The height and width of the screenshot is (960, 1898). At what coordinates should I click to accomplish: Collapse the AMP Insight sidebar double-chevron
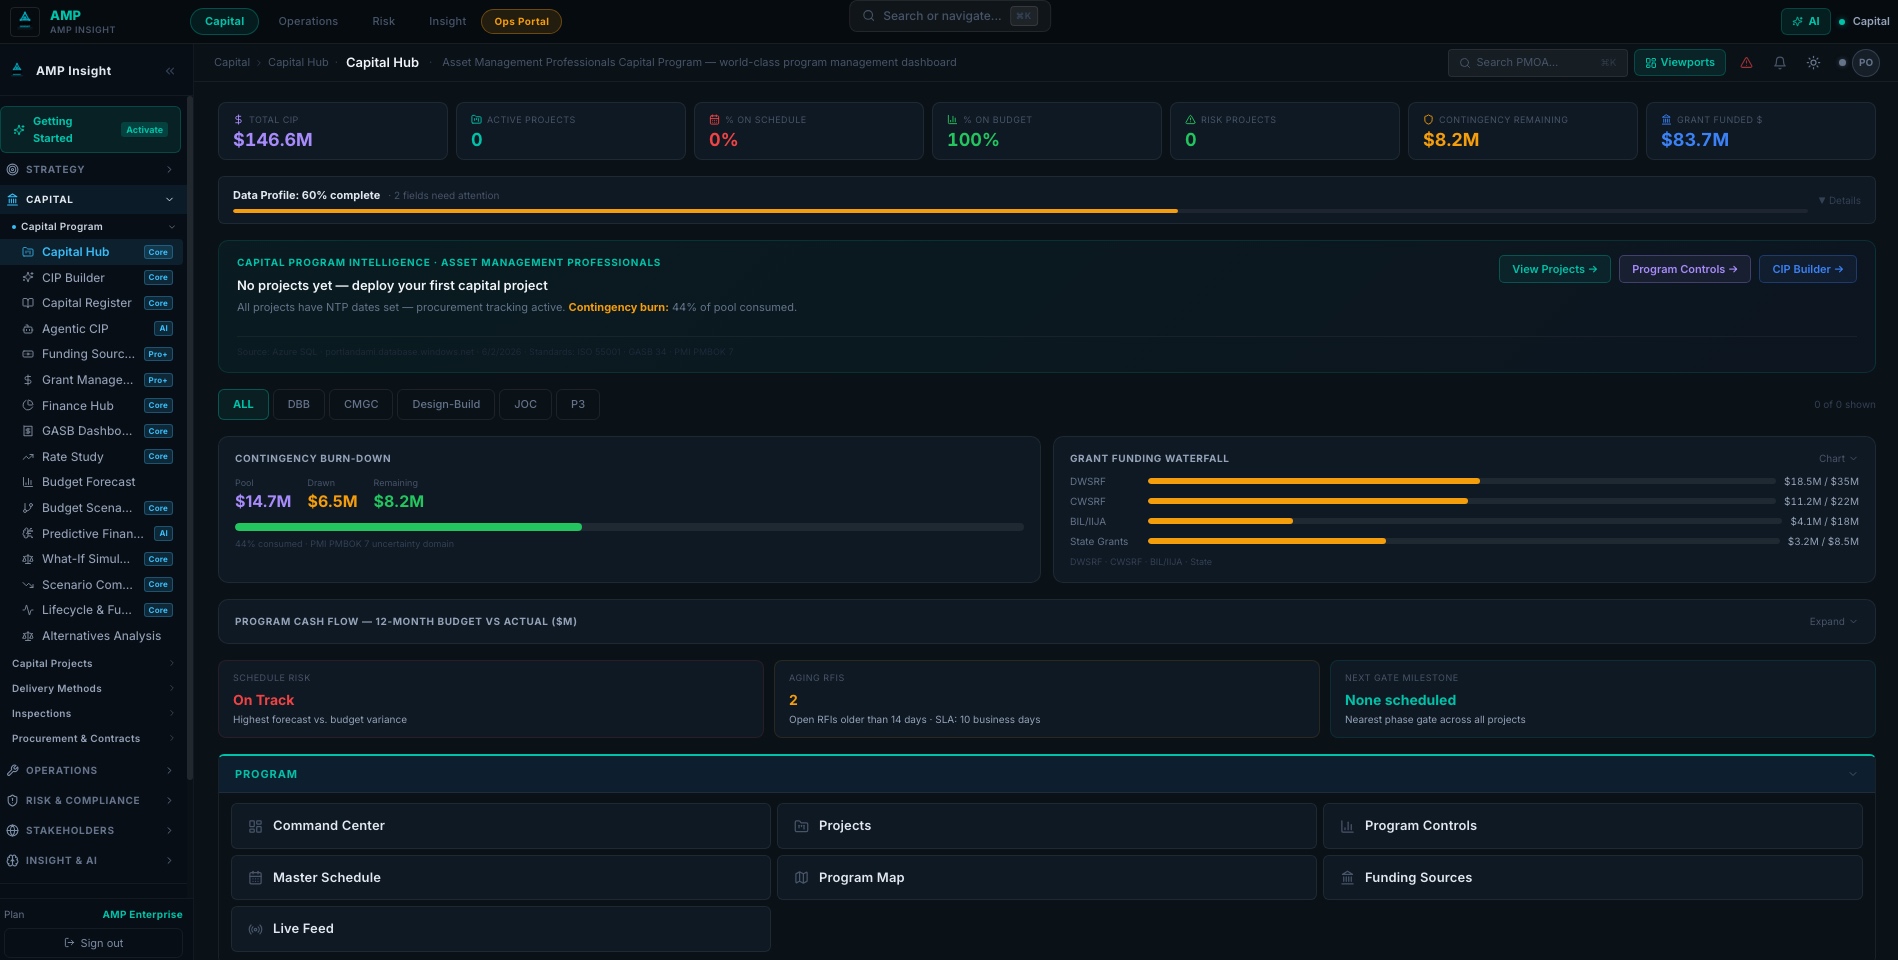click(x=170, y=71)
